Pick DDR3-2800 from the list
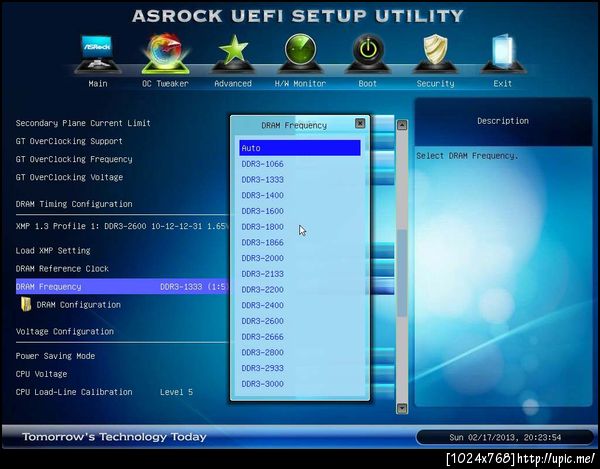This screenshot has width=600, height=469. (x=262, y=352)
